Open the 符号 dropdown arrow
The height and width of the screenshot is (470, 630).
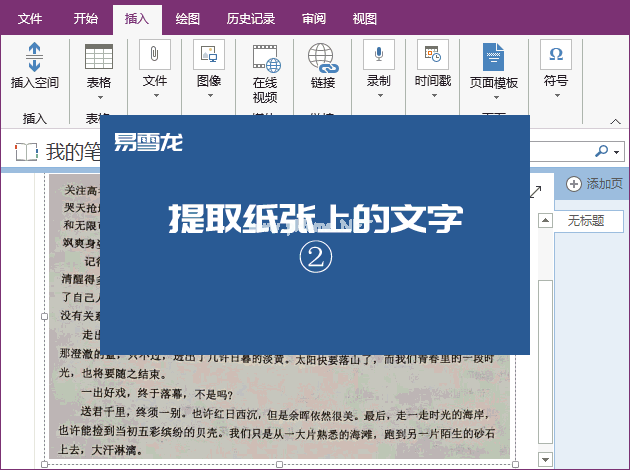click(557, 96)
